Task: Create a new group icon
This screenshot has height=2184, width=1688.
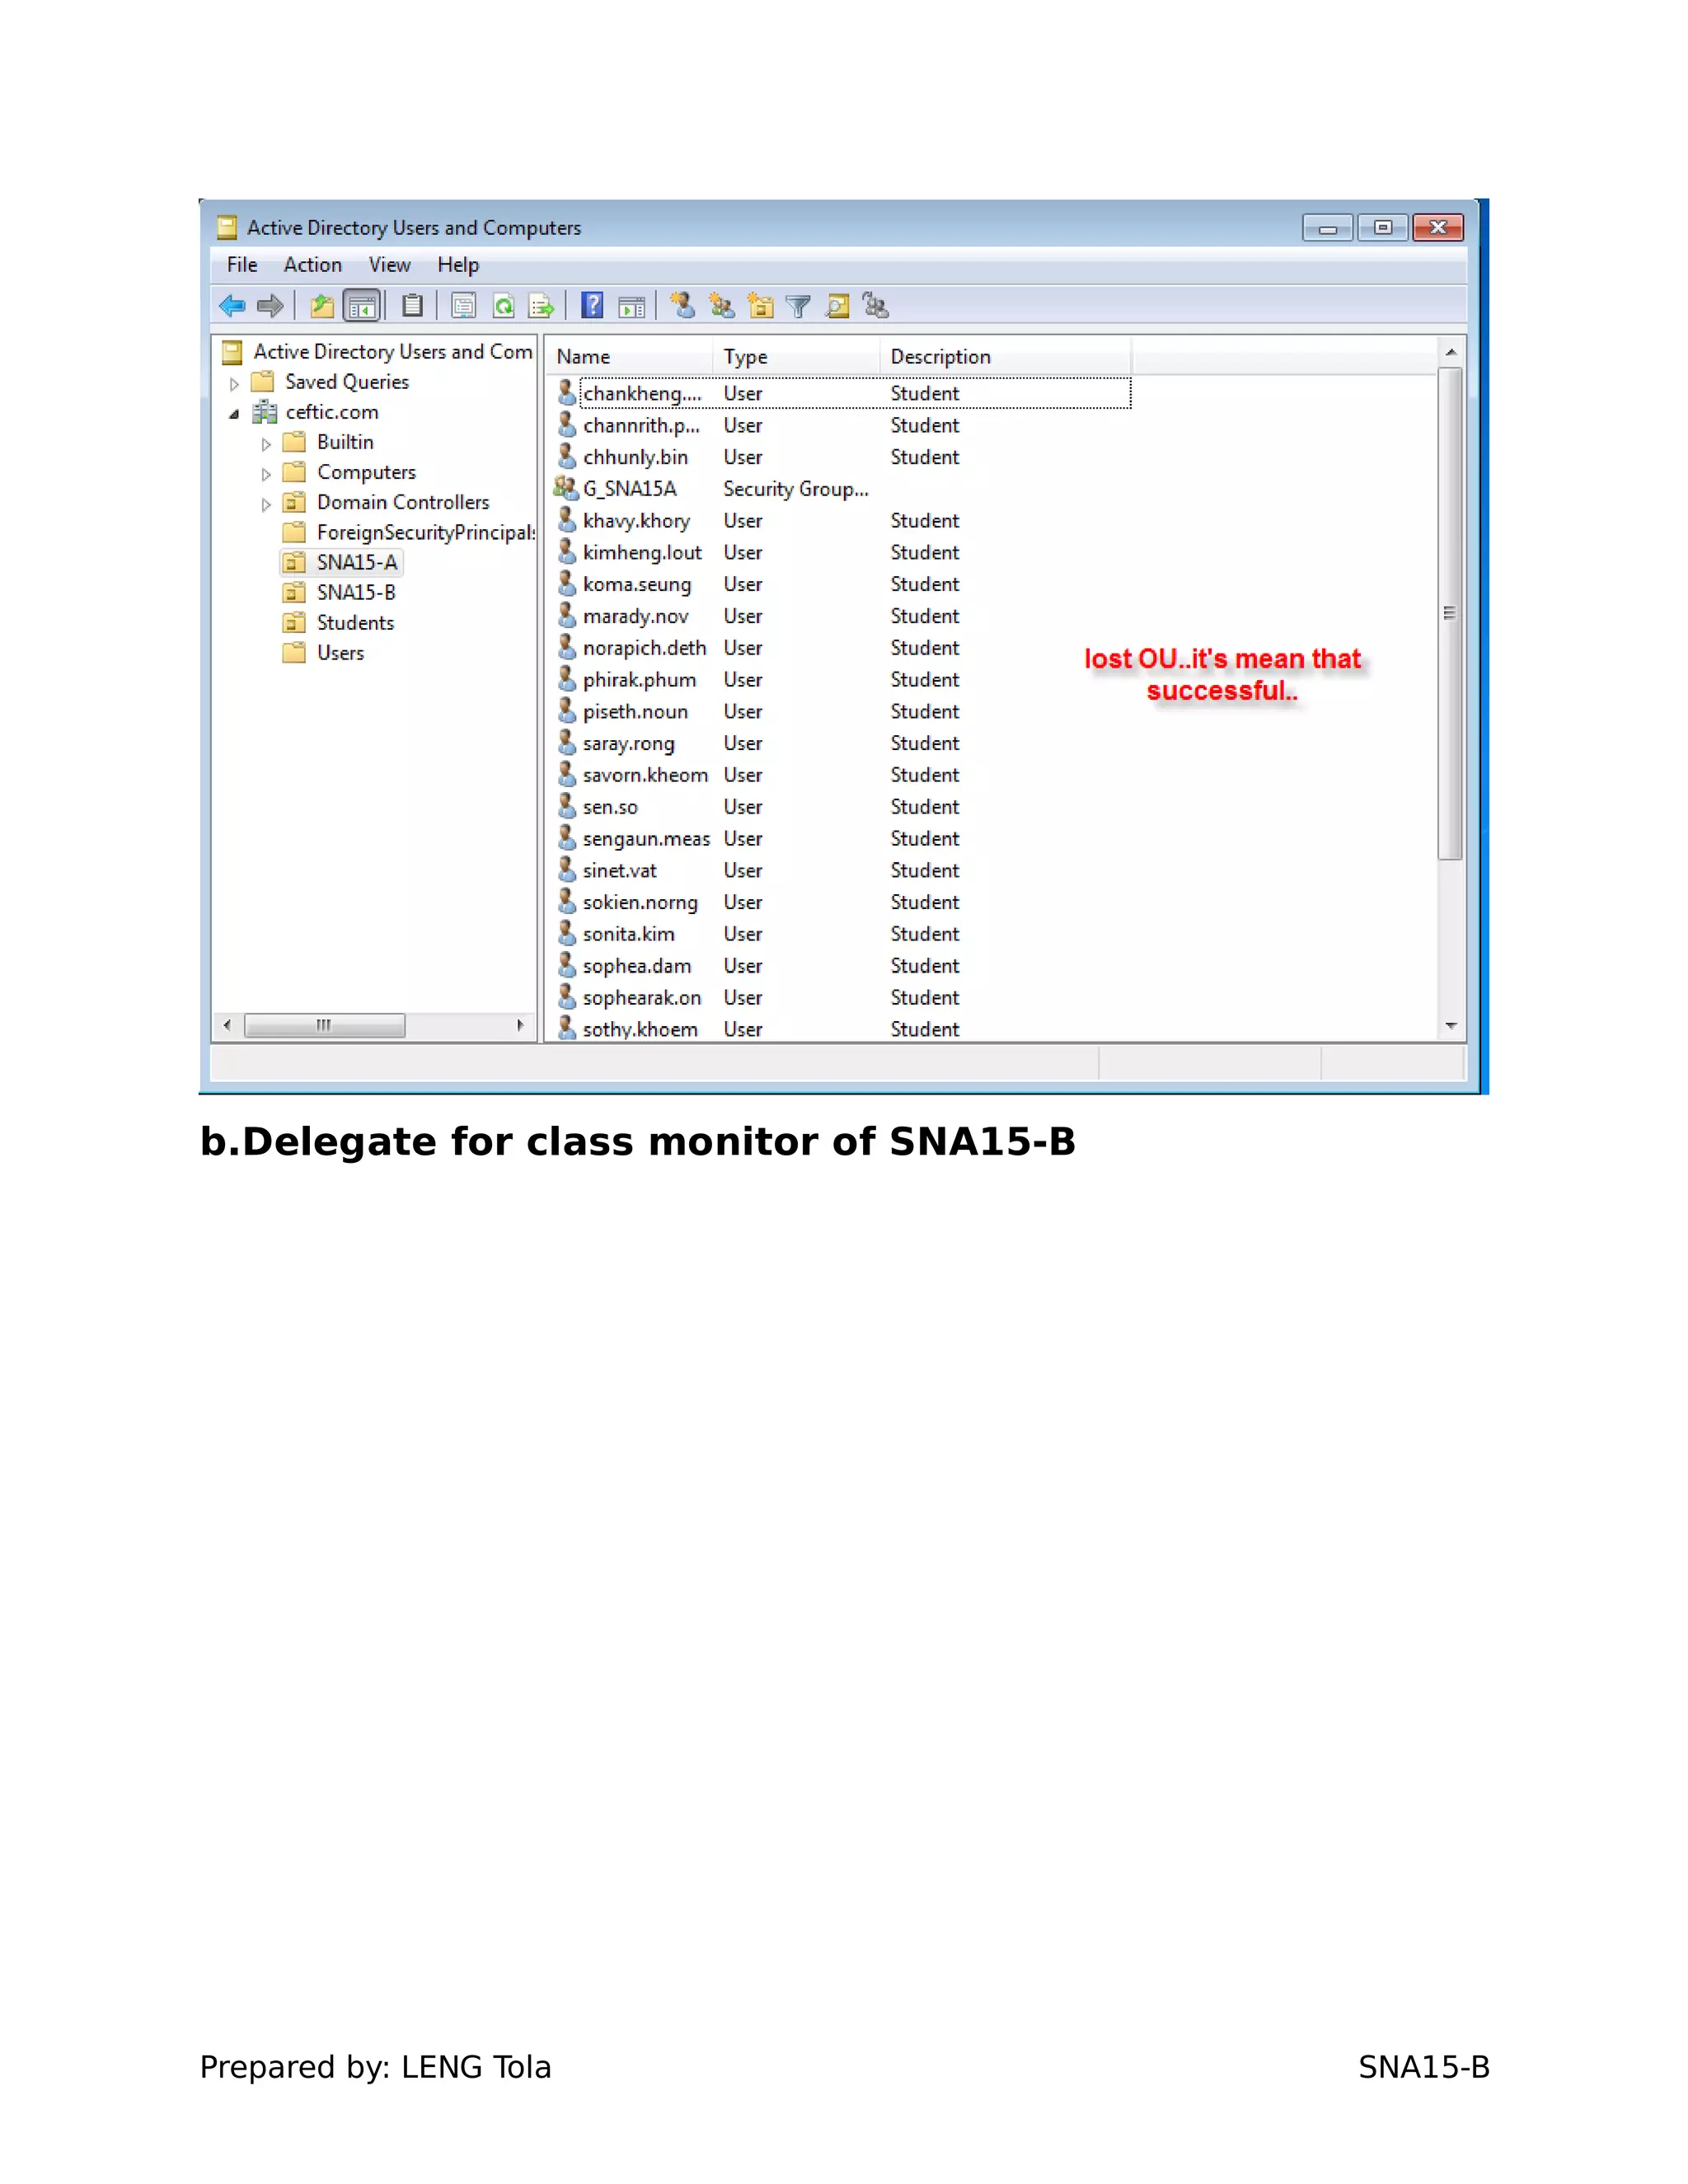Action: (x=722, y=305)
